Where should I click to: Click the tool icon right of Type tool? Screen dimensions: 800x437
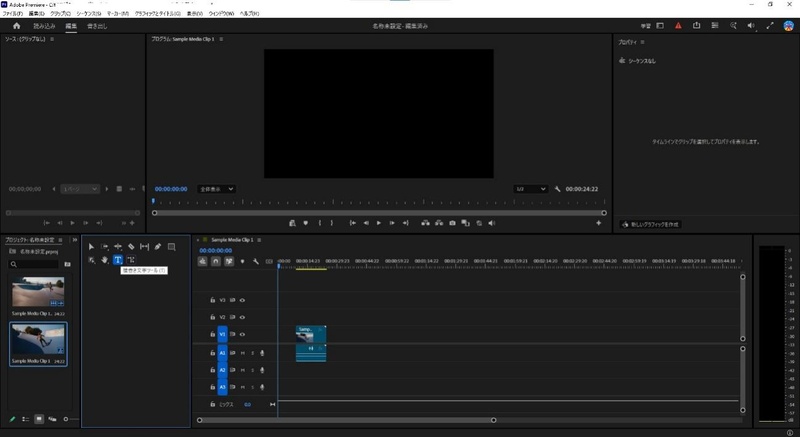pos(131,260)
